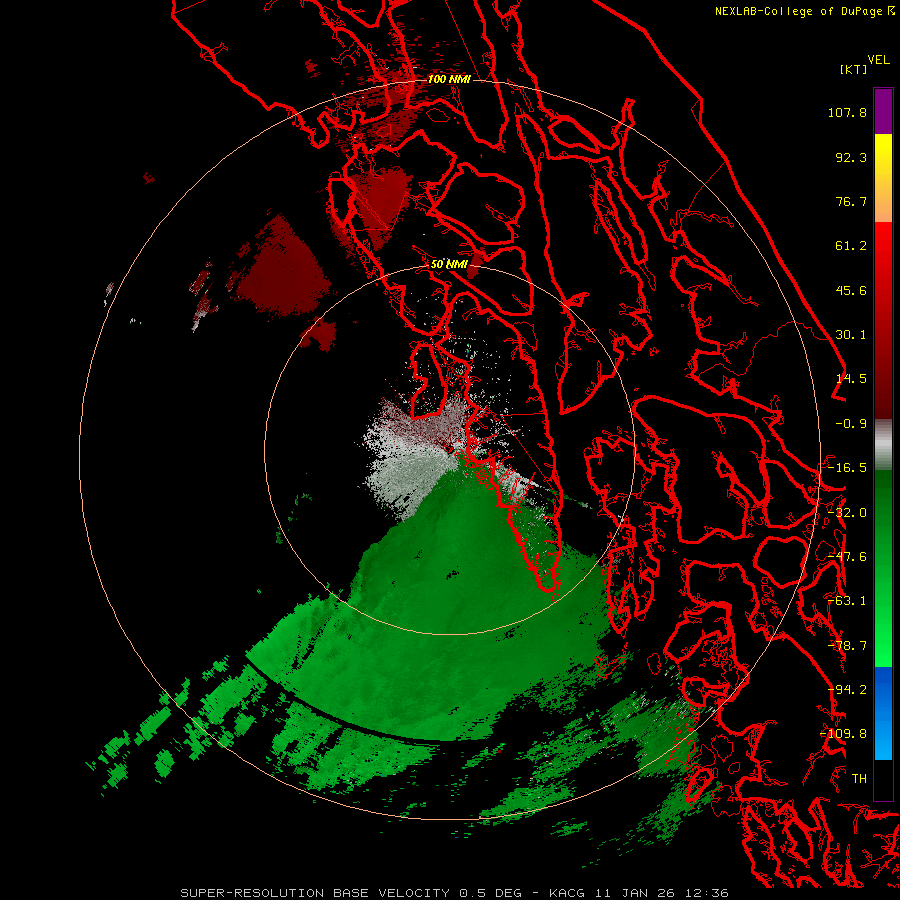Click the -63.1 legend value
Screen dimensions: 900x900
847,601
